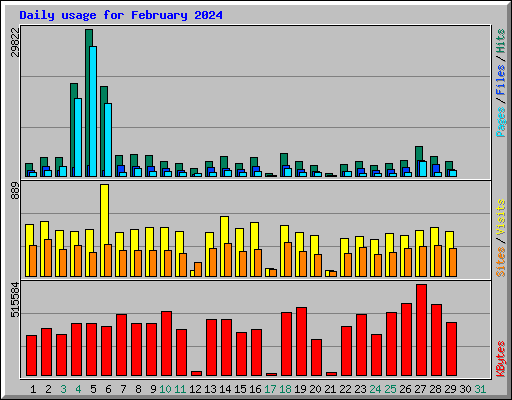Click the 889 visits axis value
Screen dimensions: 512x400
tap(15, 191)
